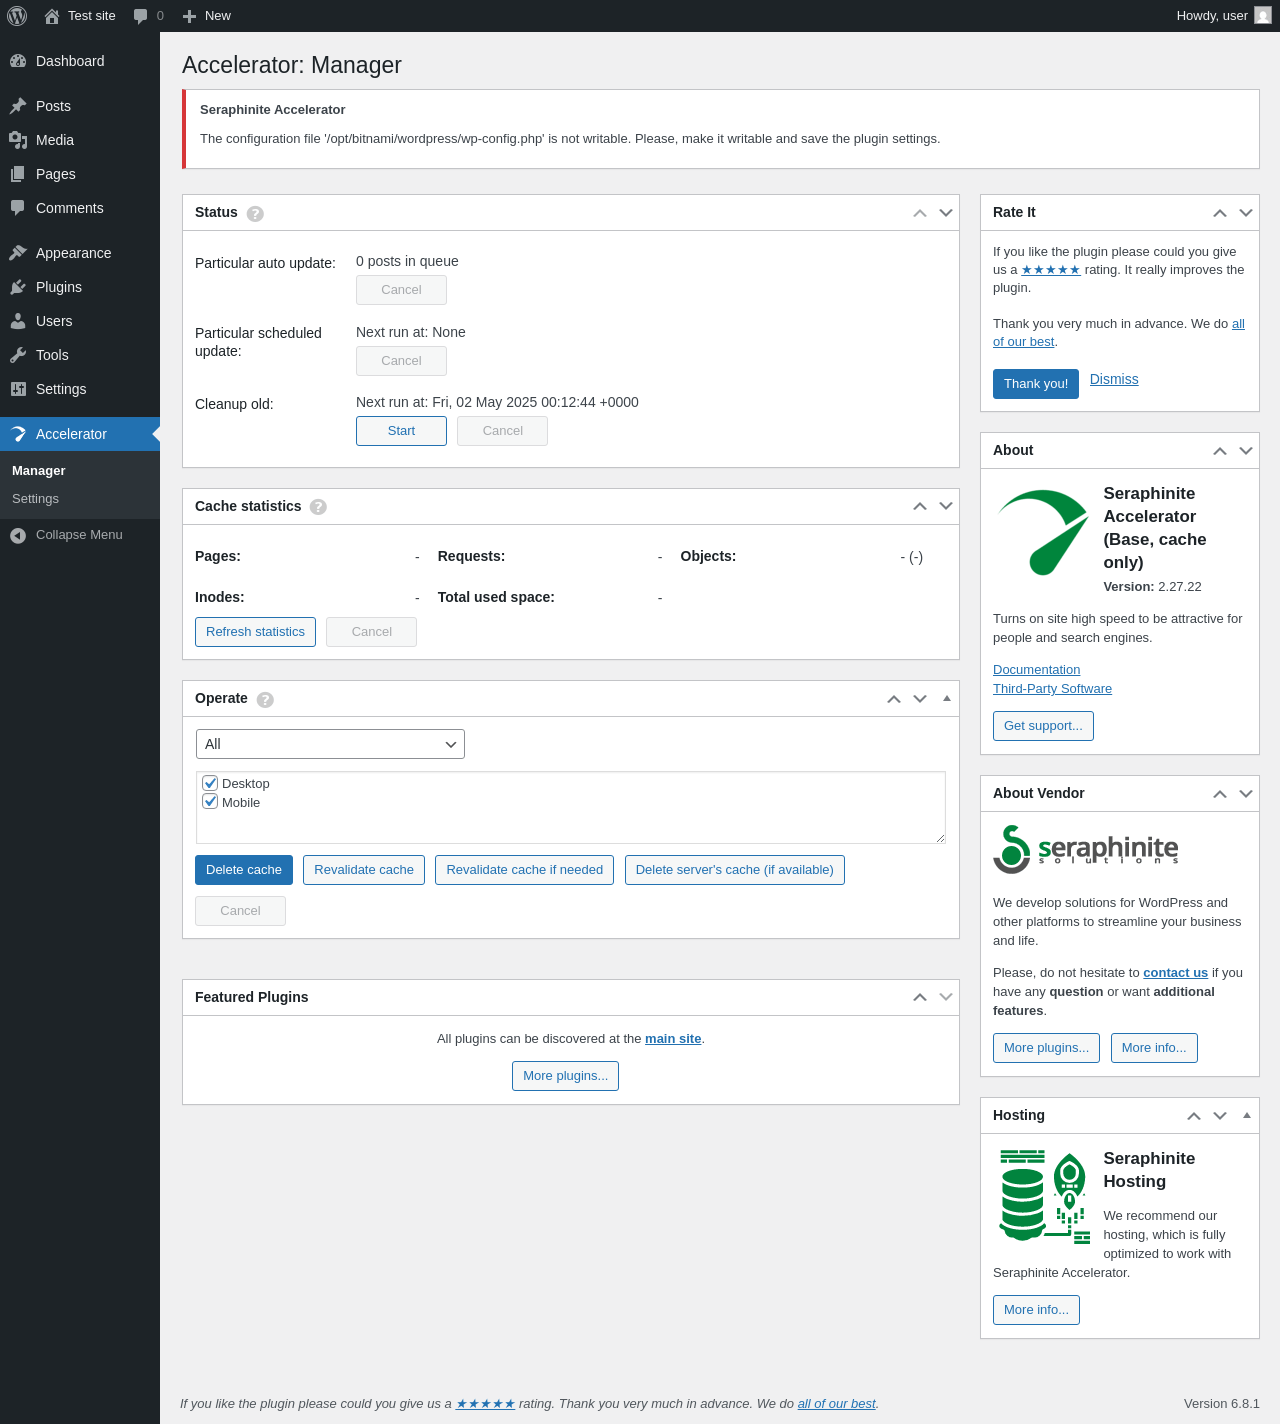Open the All dropdown in Operate

[x=330, y=744]
